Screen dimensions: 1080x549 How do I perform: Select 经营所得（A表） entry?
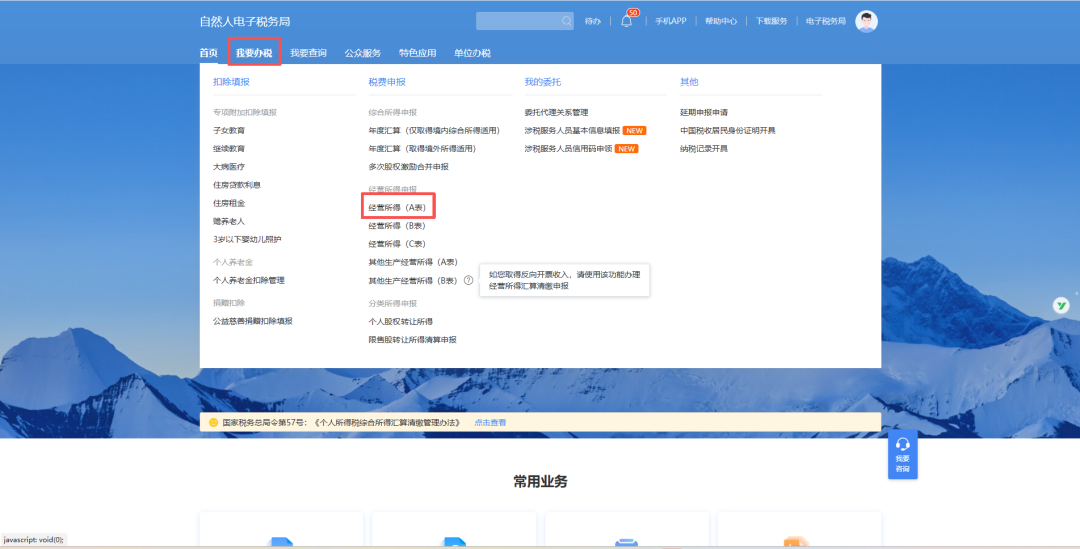point(397,208)
